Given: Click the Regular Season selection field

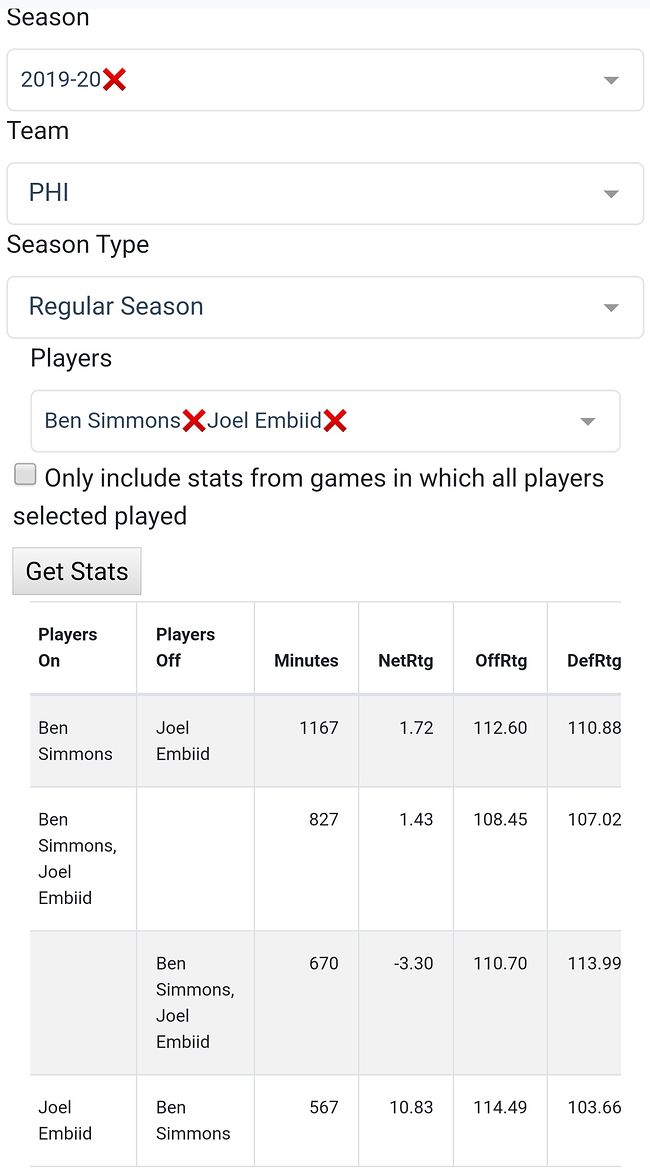Looking at the screenshot, I should click(x=300, y=307).
